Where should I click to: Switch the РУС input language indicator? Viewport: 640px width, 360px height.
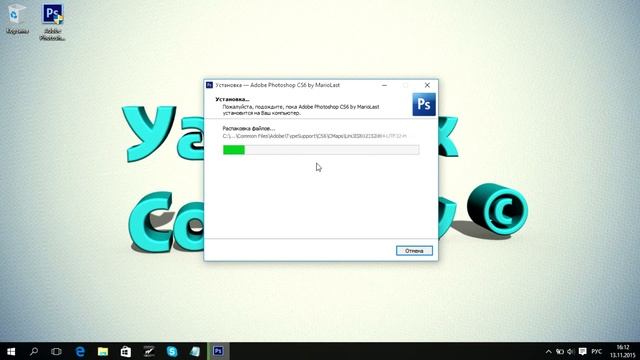pos(597,351)
